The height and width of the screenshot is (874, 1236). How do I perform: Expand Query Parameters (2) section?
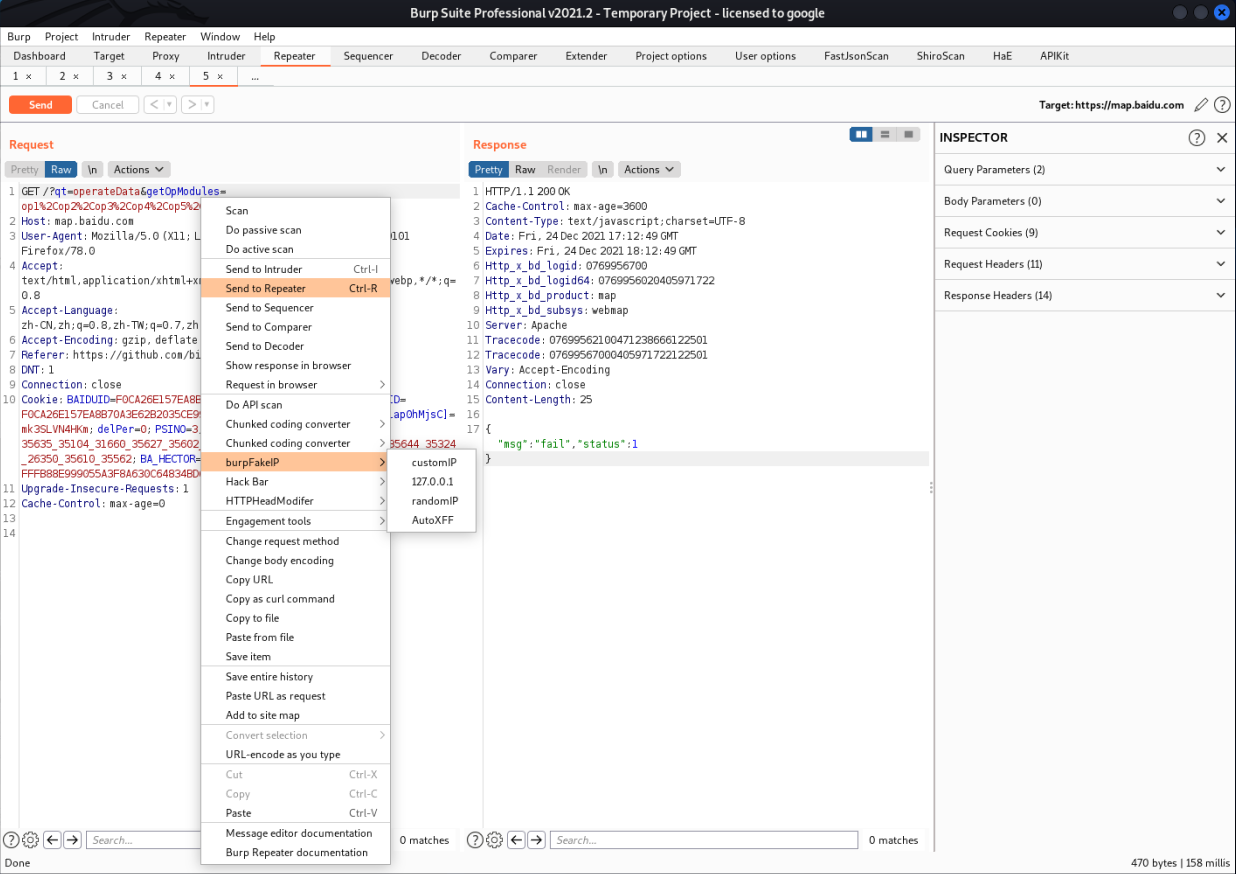point(1085,170)
